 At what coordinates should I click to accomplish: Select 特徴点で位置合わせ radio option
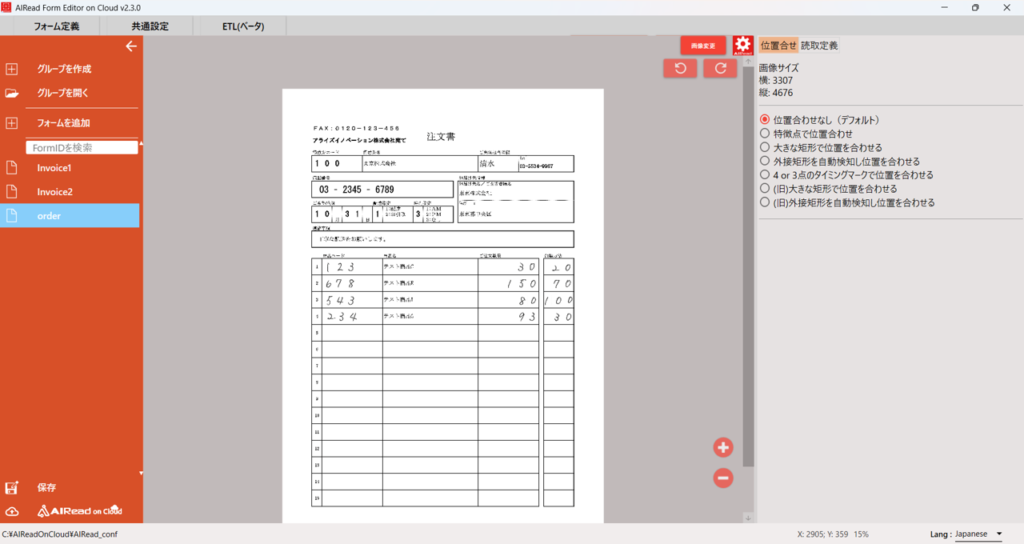click(765, 133)
